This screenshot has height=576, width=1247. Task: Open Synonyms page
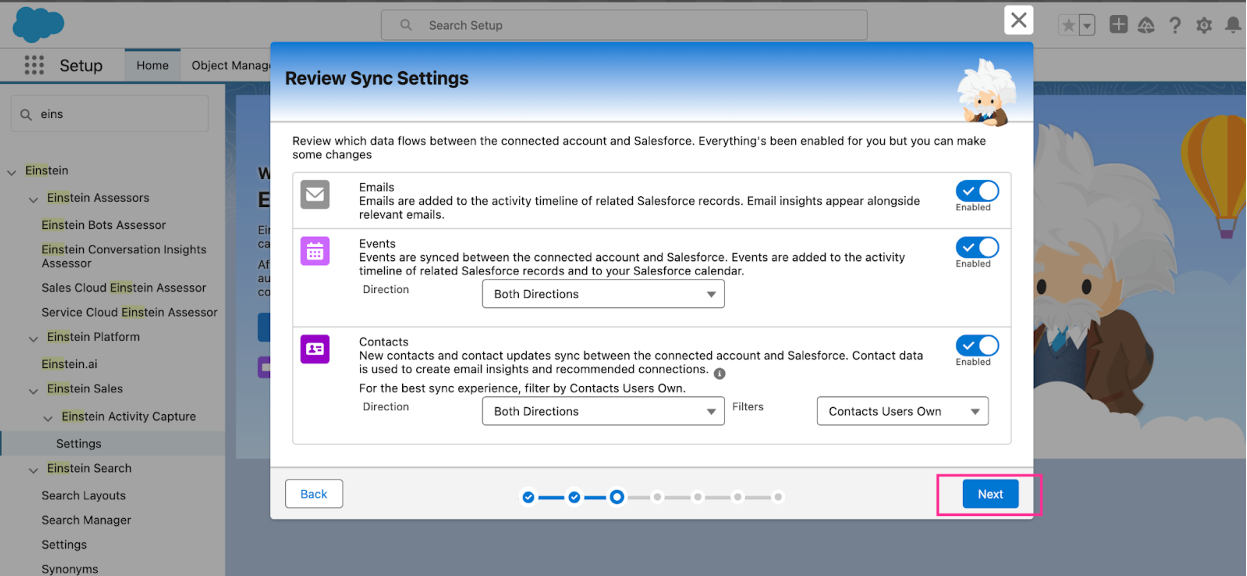coord(70,569)
